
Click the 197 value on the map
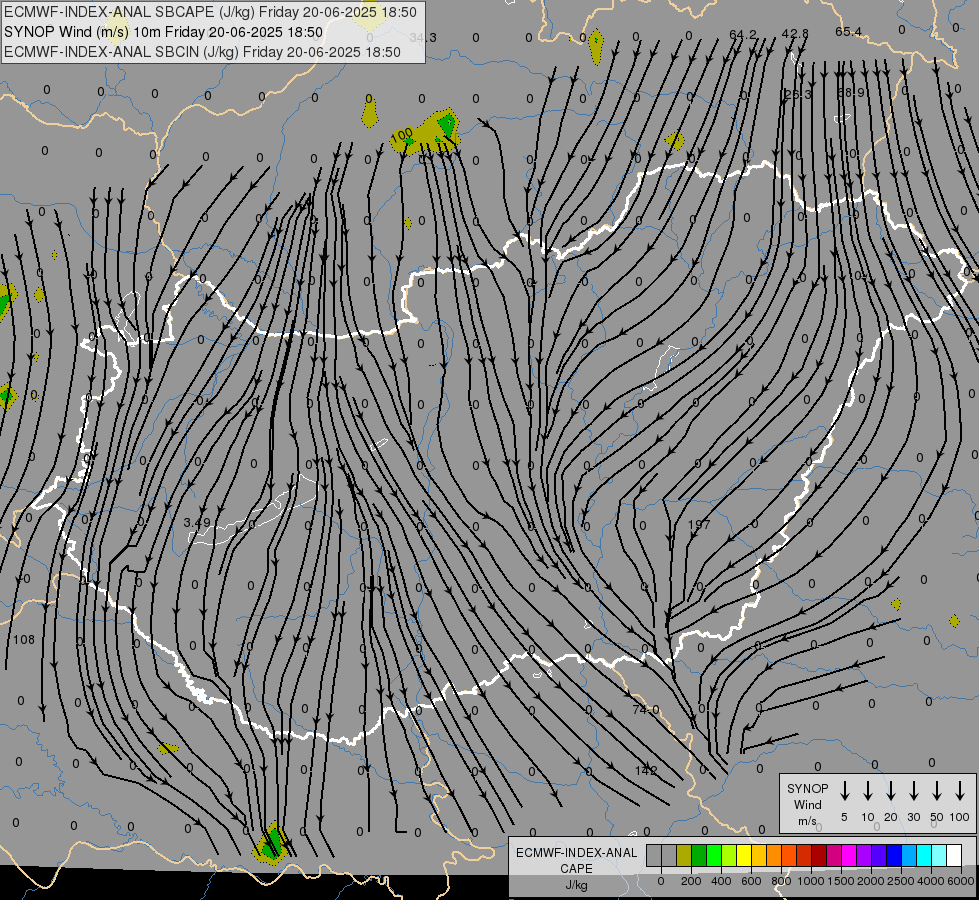[x=699, y=524]
